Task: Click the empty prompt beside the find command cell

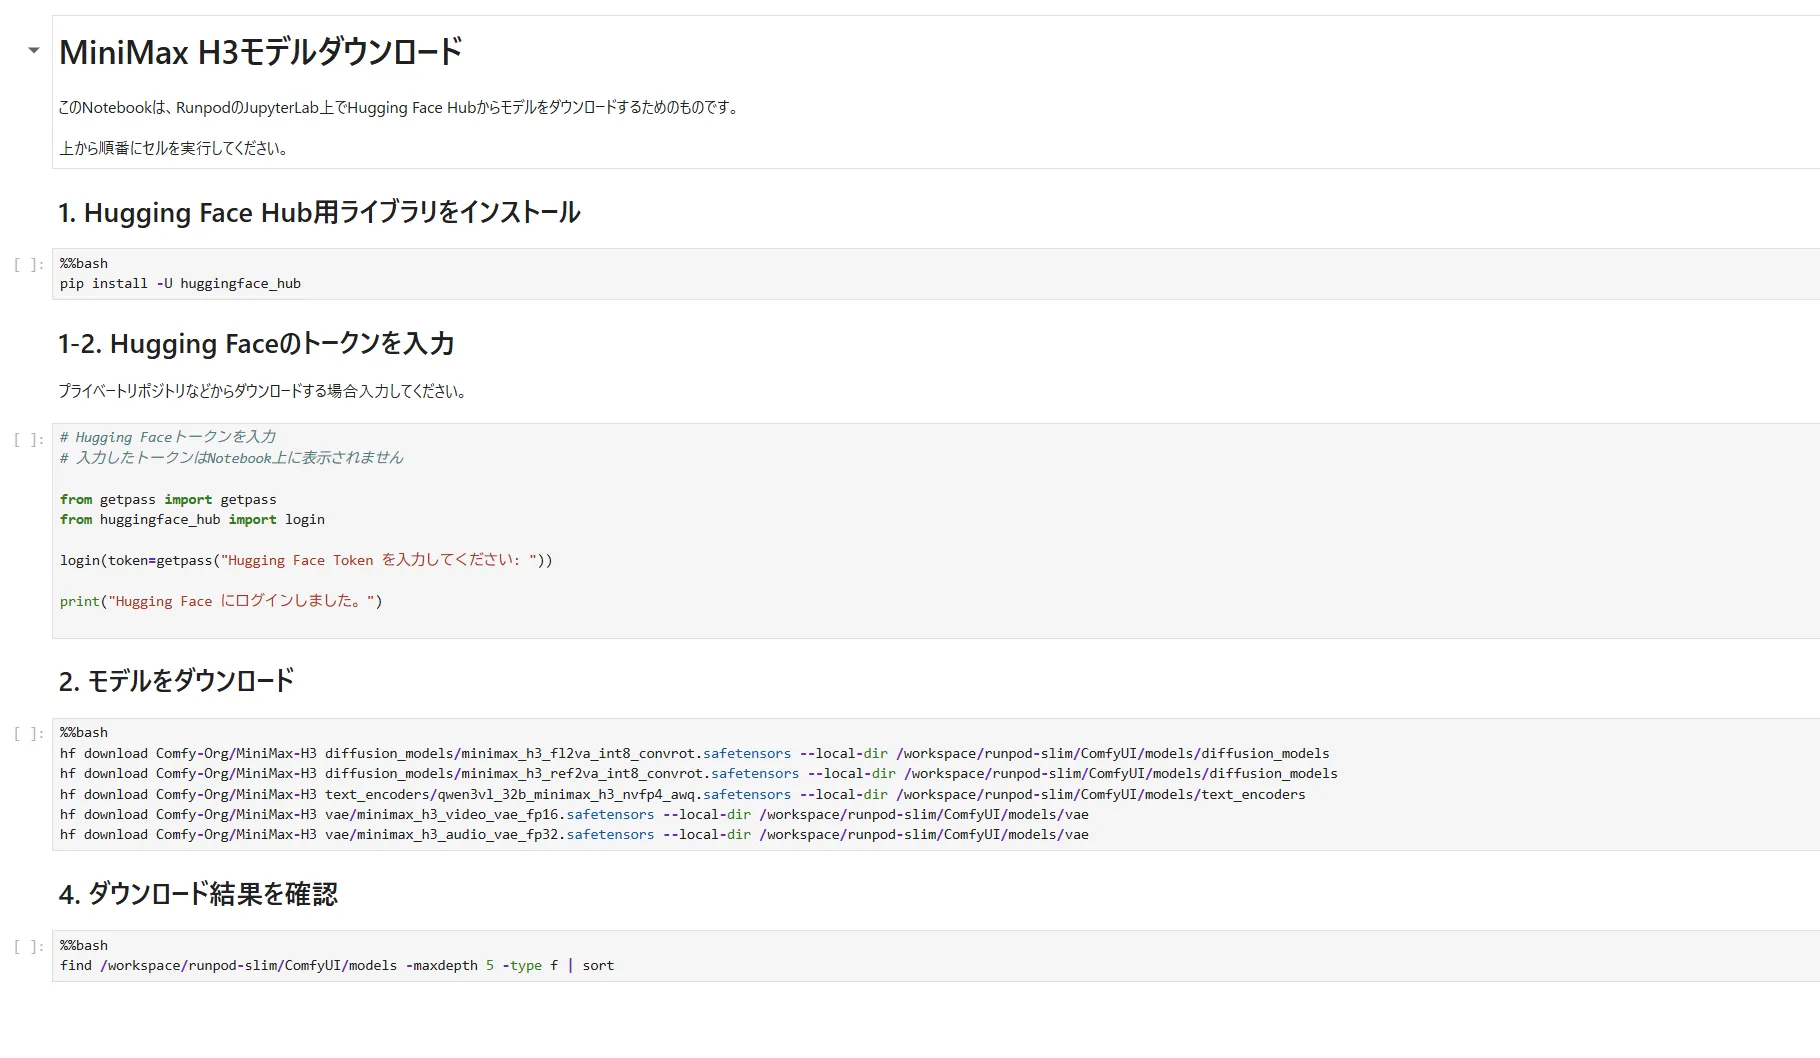Action: (29, 947)
